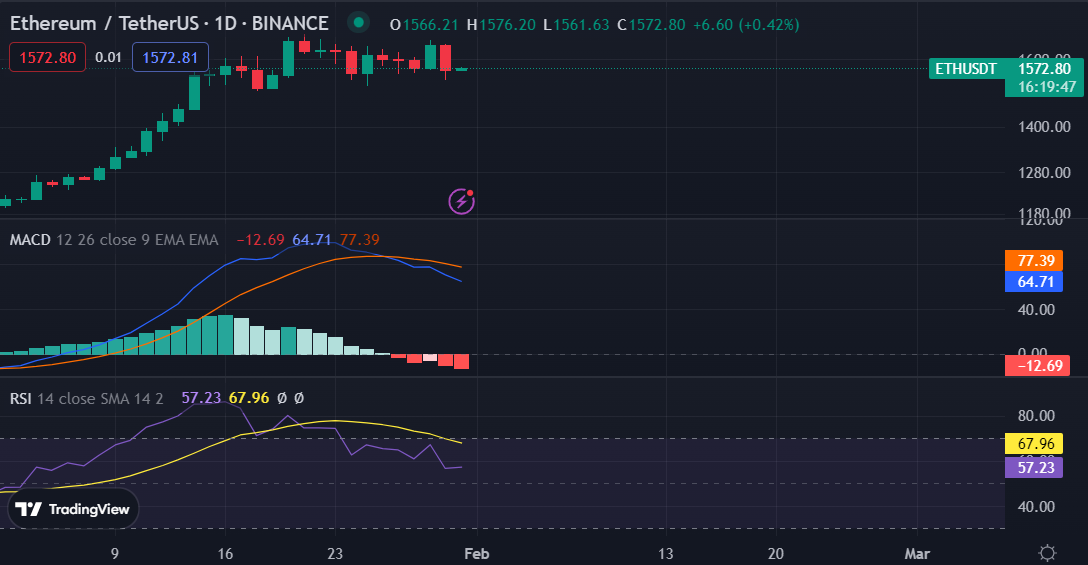Screen dimensions: 1088x565
Task: Open the RSI indicator legend label
Action: pos(20,398)
